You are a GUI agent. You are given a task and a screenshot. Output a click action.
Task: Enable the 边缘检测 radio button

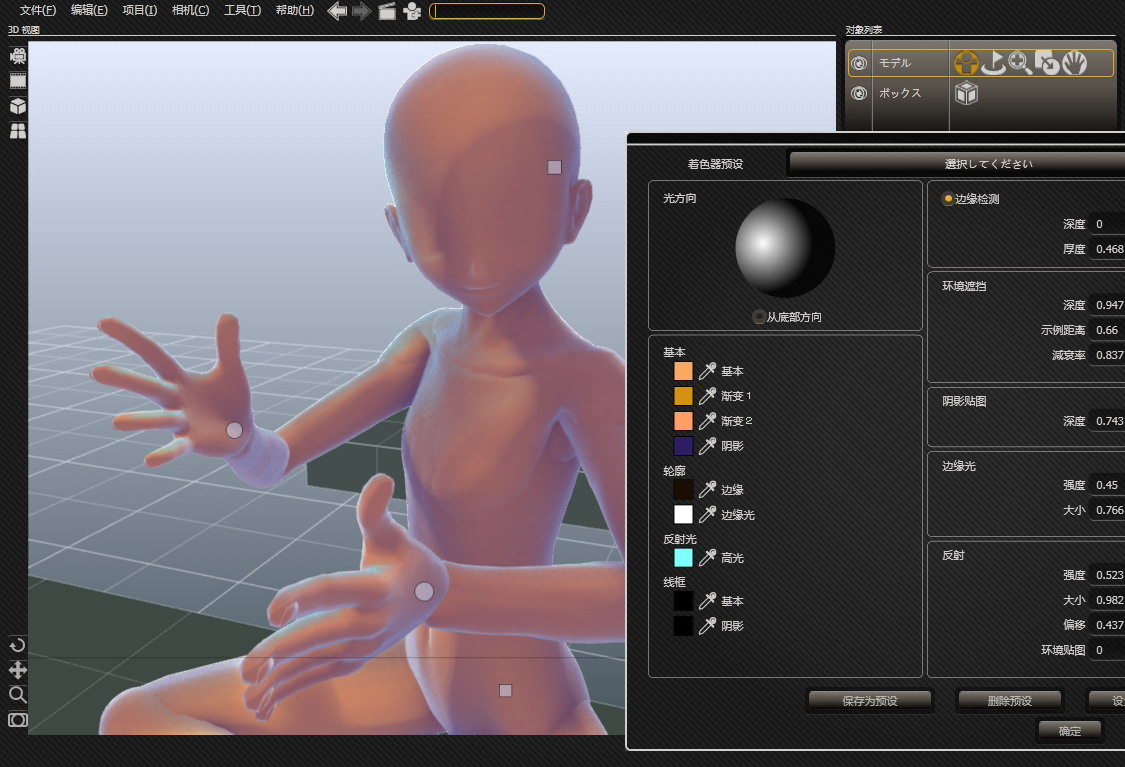pyautogui.click(x=948, y=199)
